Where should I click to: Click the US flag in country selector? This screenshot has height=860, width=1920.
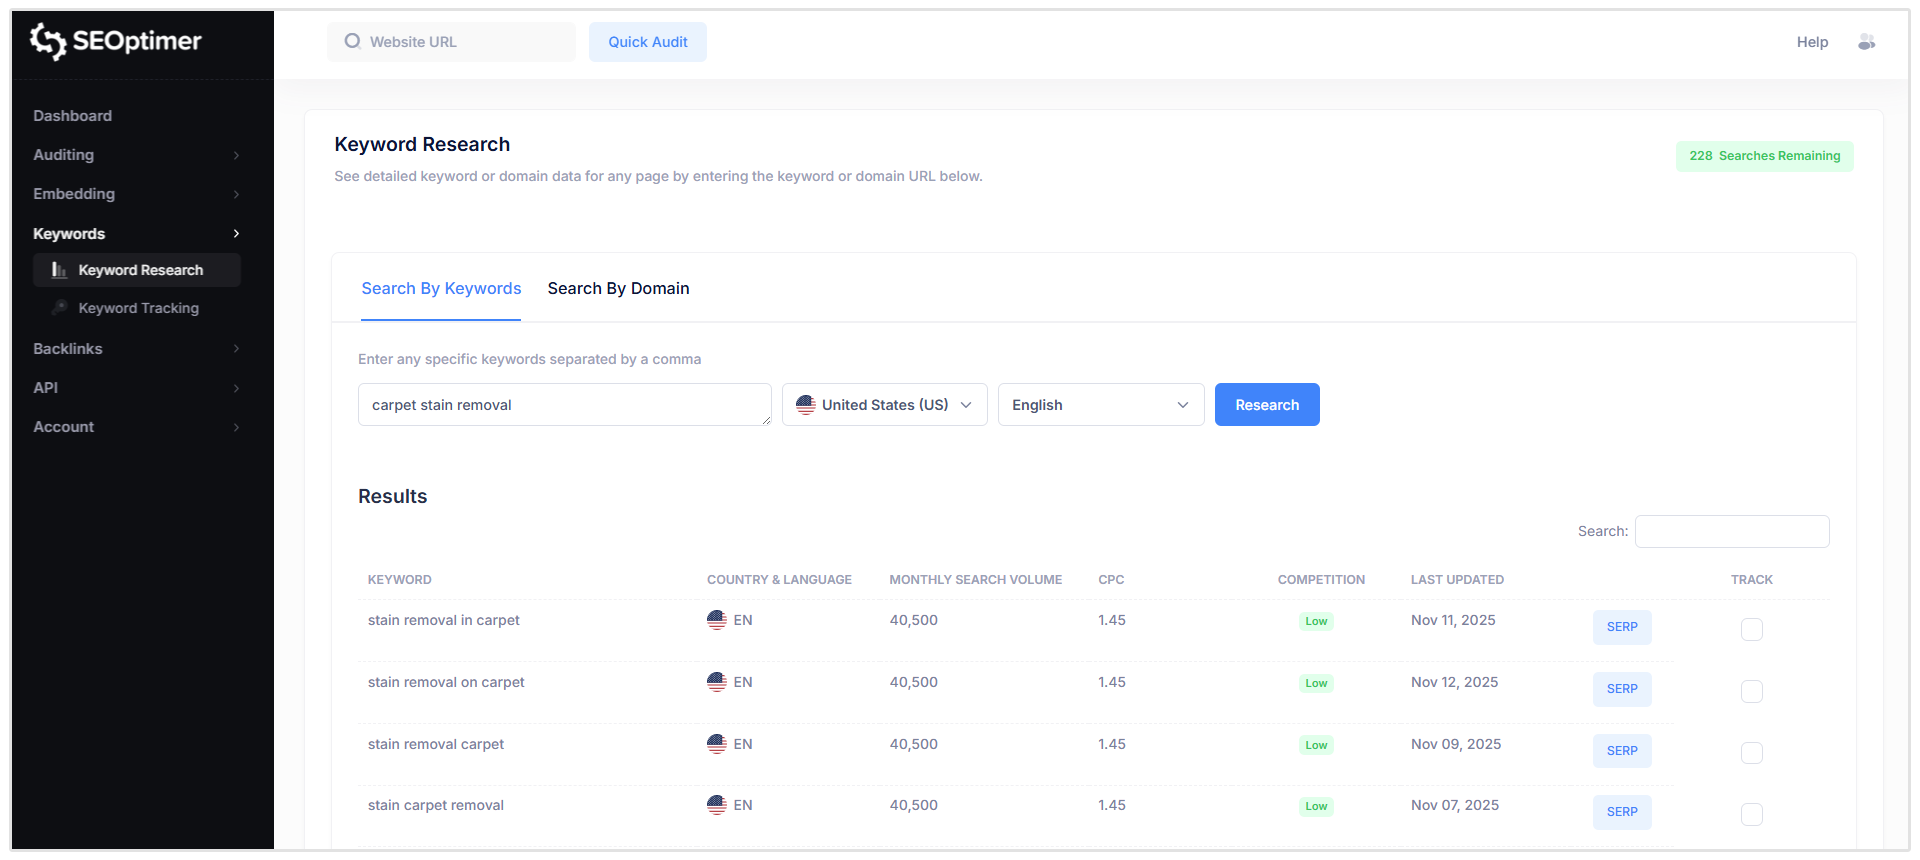tap(806, 405)
